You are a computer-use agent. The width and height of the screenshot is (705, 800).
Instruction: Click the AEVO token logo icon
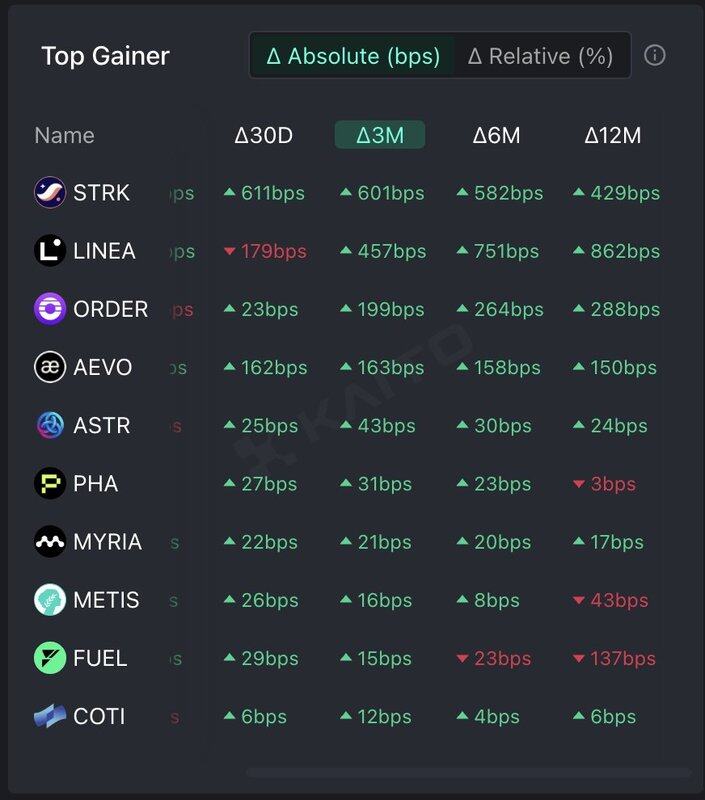click(49, 367)
